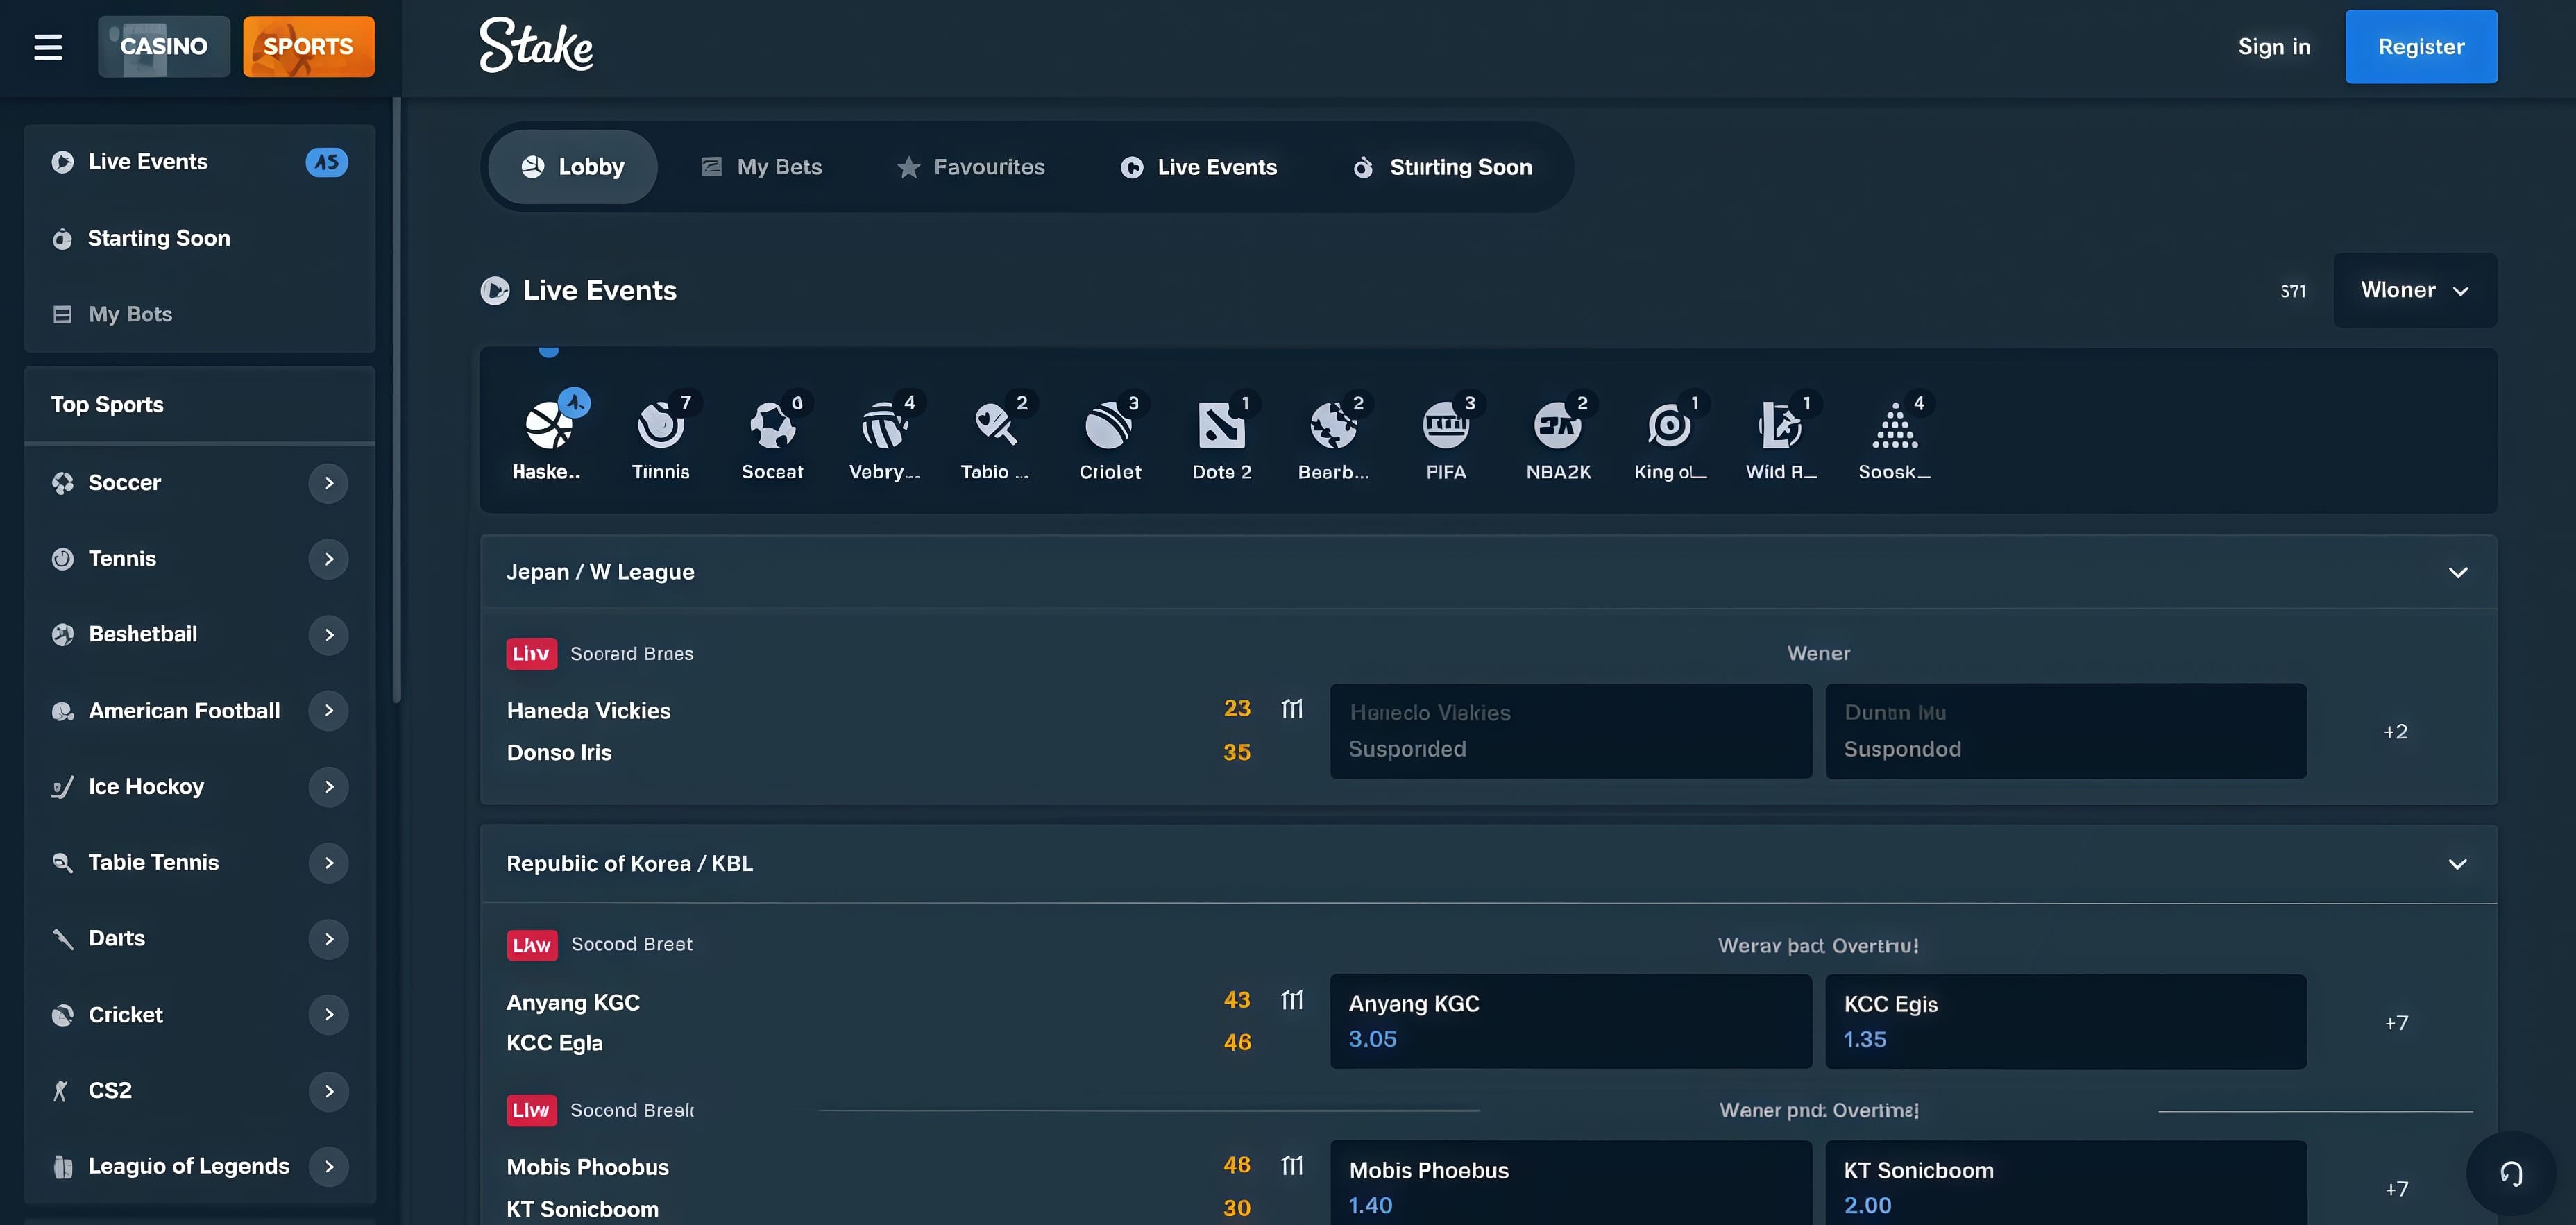Show +7 more markets for Mobis Phoobus
This screenshot has width=2576, height=1225.
click(2396, 1189)
